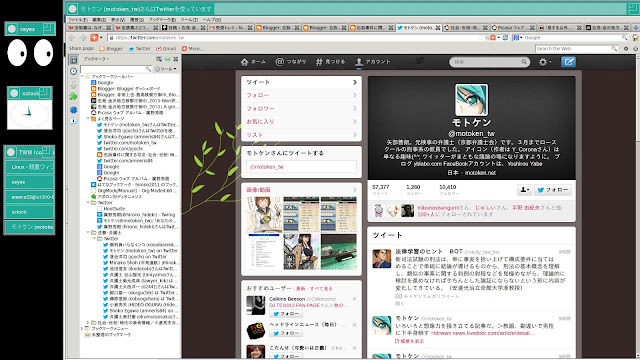Click the xclock window title icon

pyautogui.click(x=14, y=93)
